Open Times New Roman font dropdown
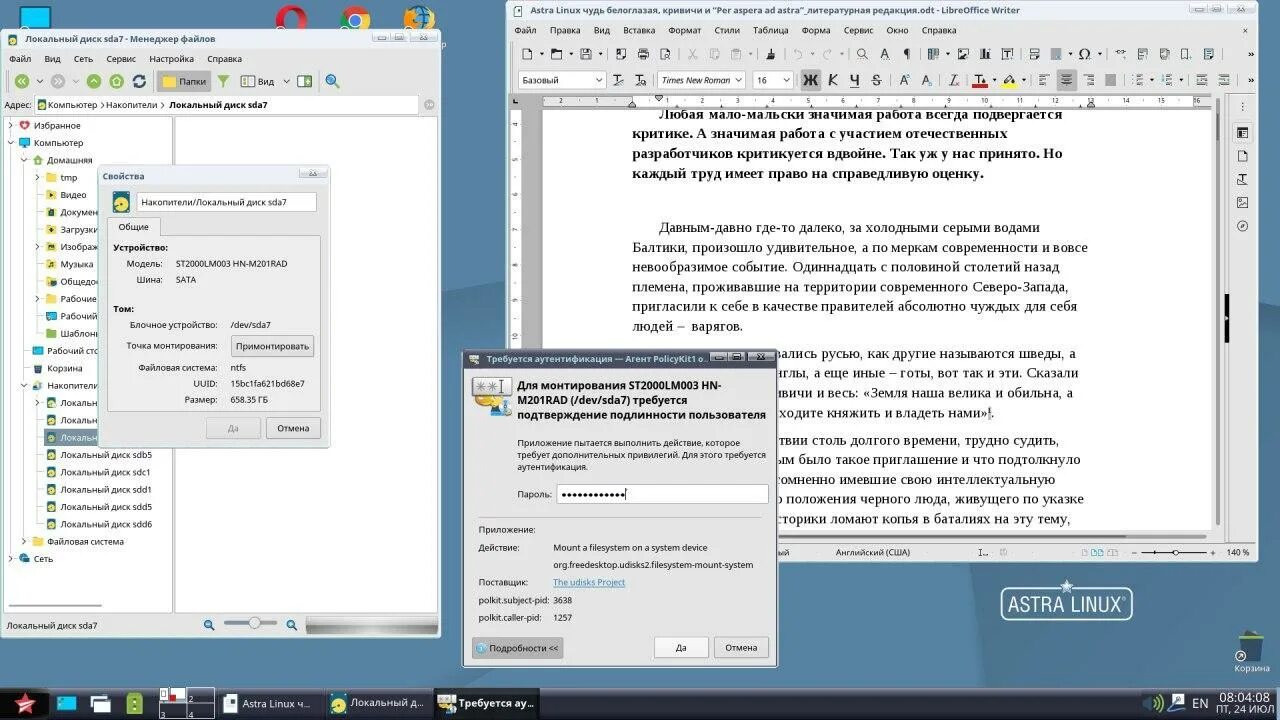The height and width of the screenshot is (720, 1280). tap(739, 80)
